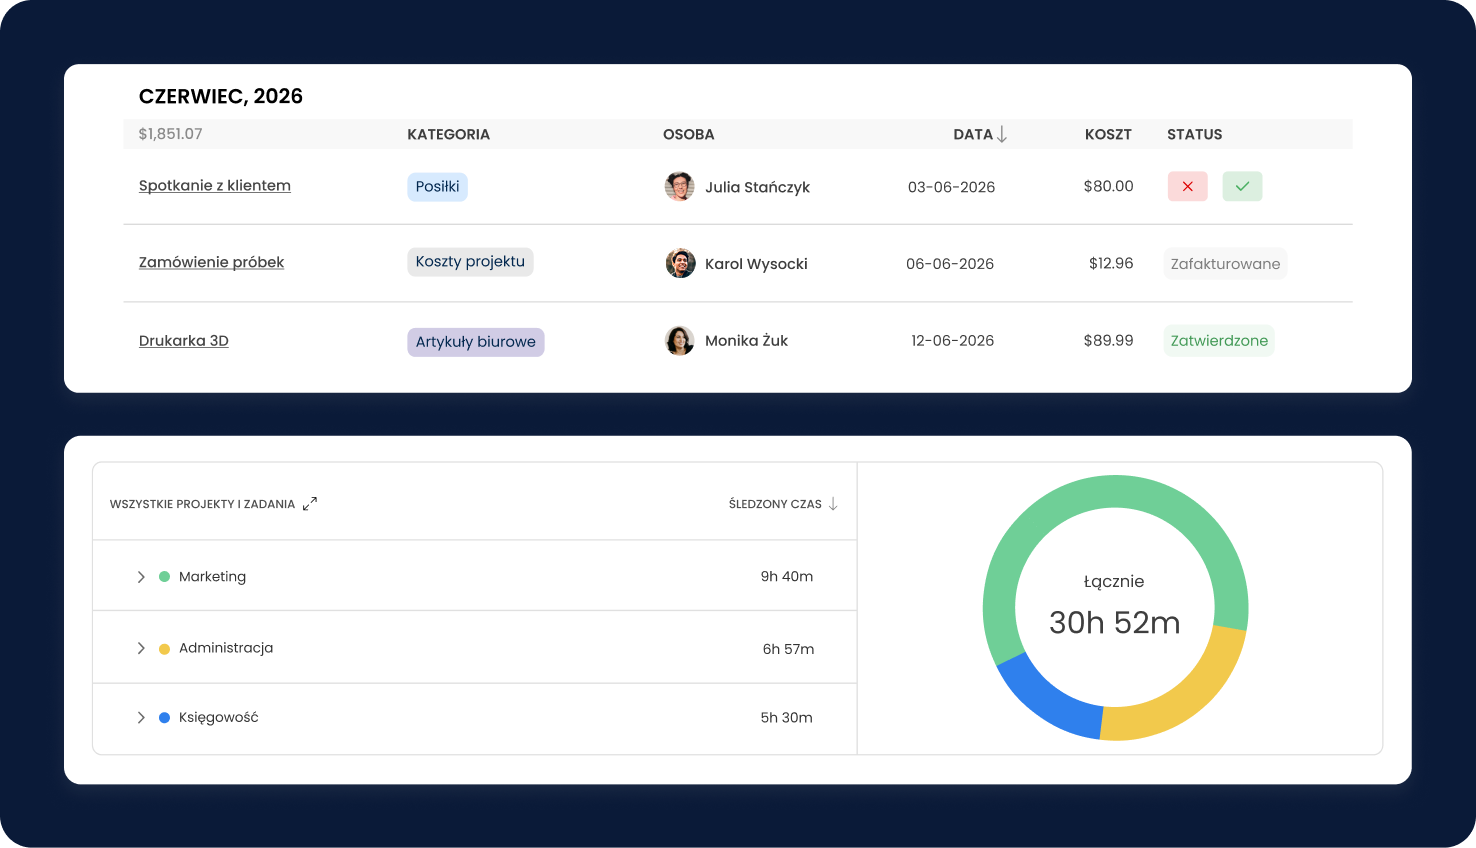
Task: Open the Spotkanie z klientem link
Action: tap(215, 186)
